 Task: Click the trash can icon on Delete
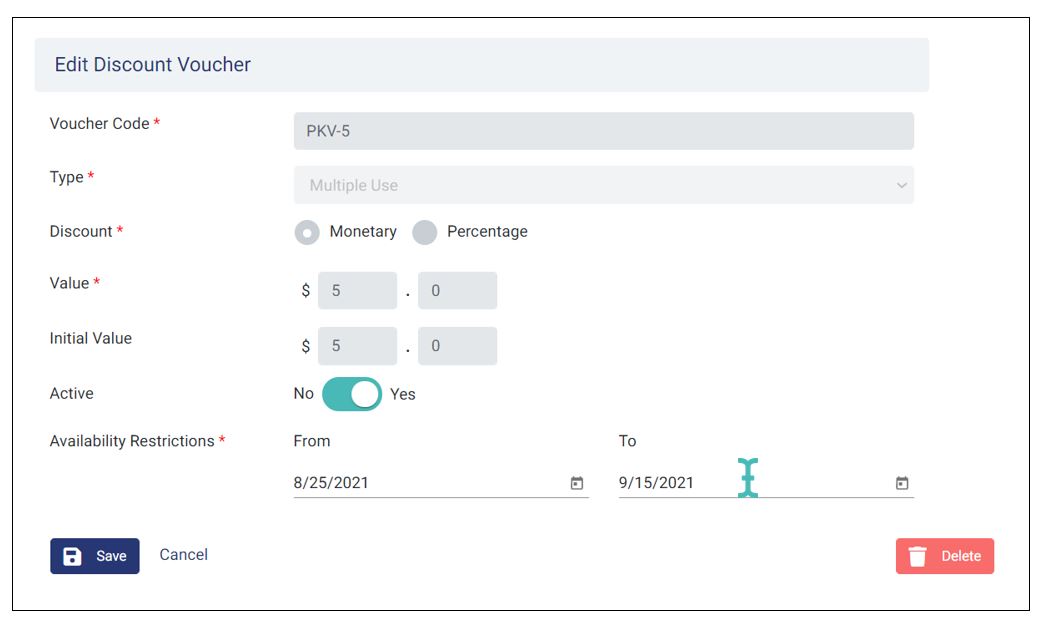point(917,556)
